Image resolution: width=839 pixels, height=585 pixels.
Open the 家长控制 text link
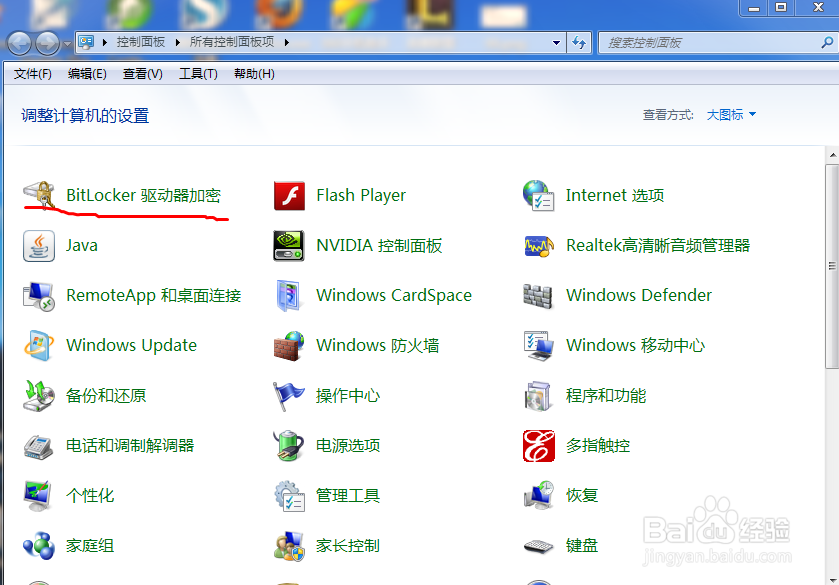pos(348,546)
